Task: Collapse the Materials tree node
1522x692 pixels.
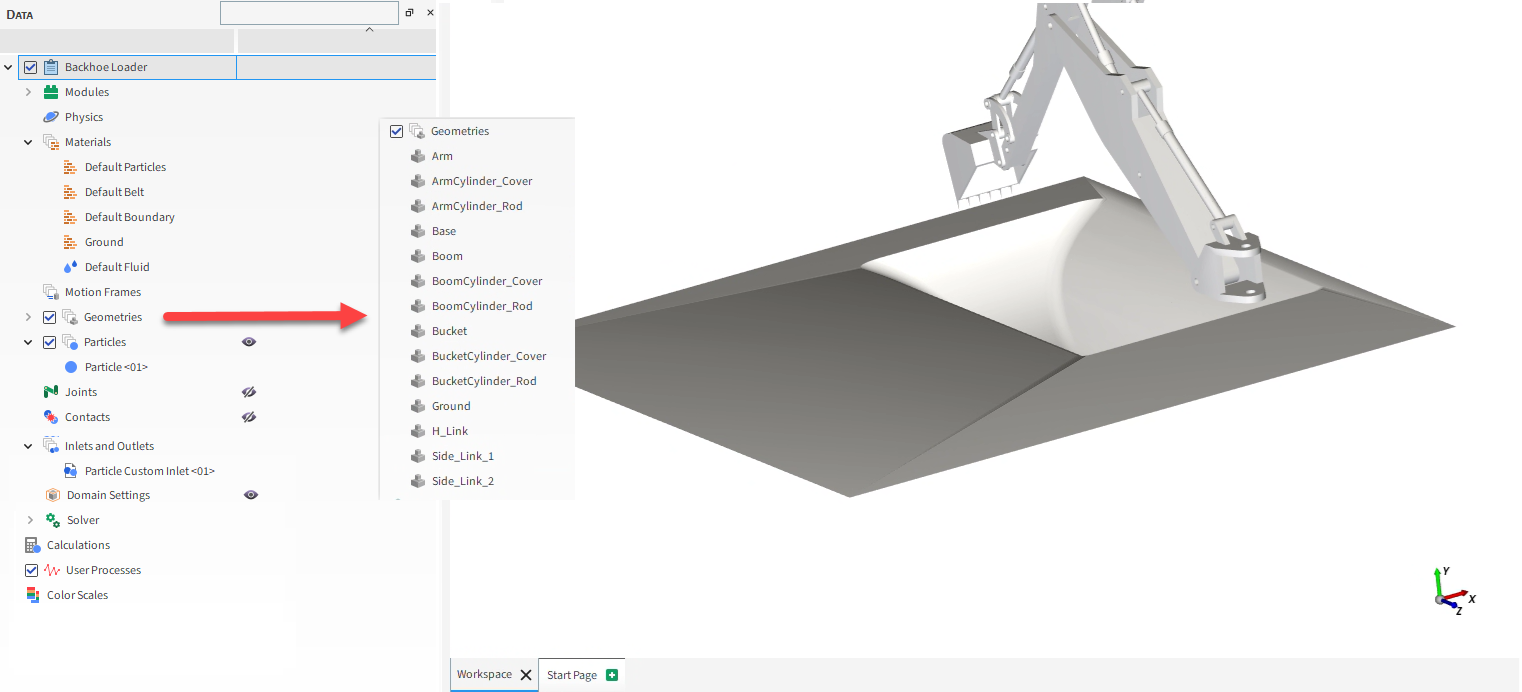Action: pyautogui.click(x=29, y=142)
